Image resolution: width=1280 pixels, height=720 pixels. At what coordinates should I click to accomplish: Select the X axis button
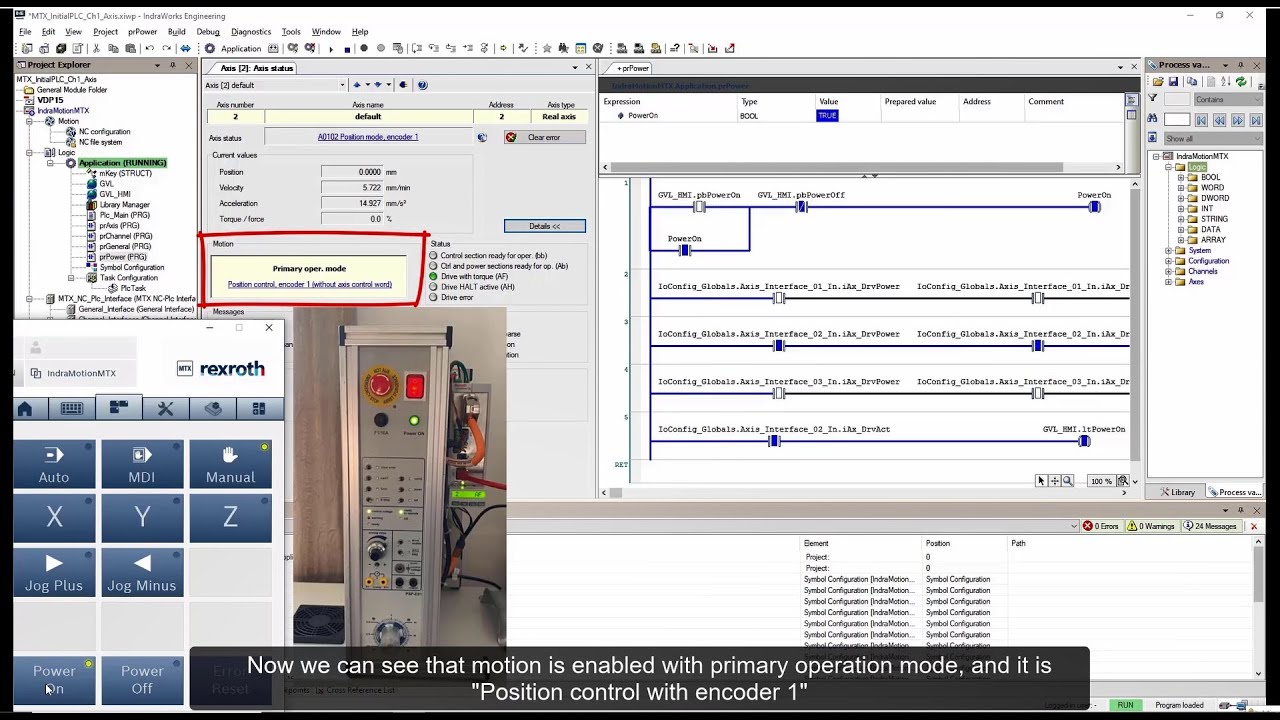pyautogui.click(x=54, y=517)
